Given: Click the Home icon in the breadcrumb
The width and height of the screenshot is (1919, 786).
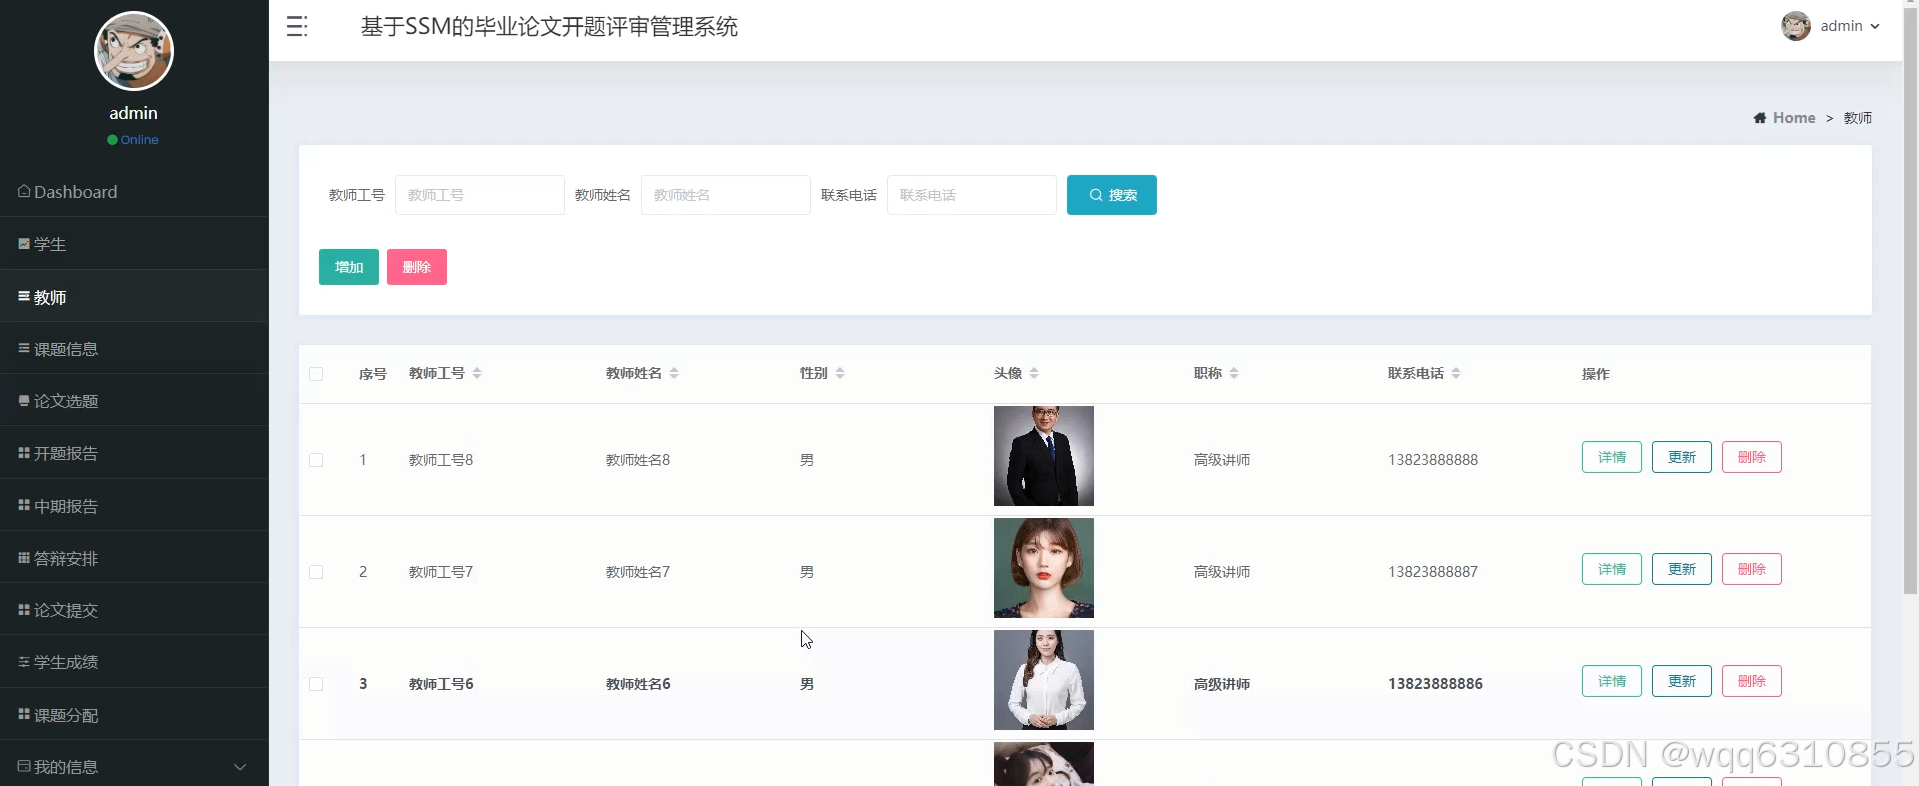Looking at the screenshot, I should 1760,118.
